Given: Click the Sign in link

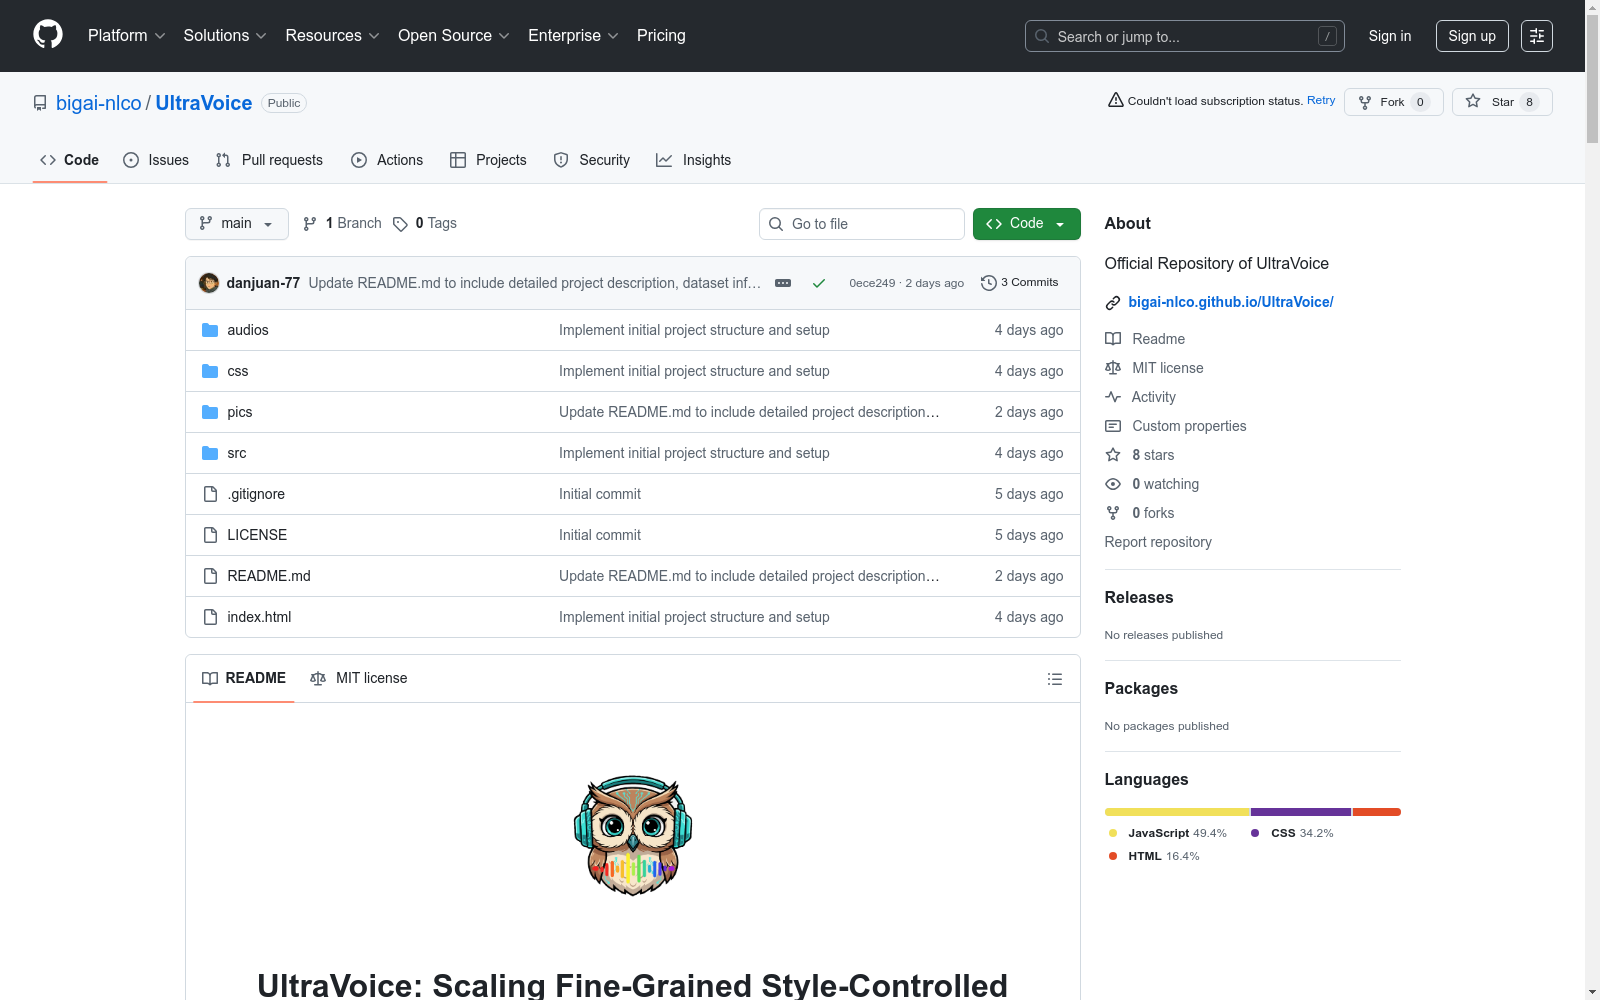Looking at the screenshot, I should coord(1390,36).
